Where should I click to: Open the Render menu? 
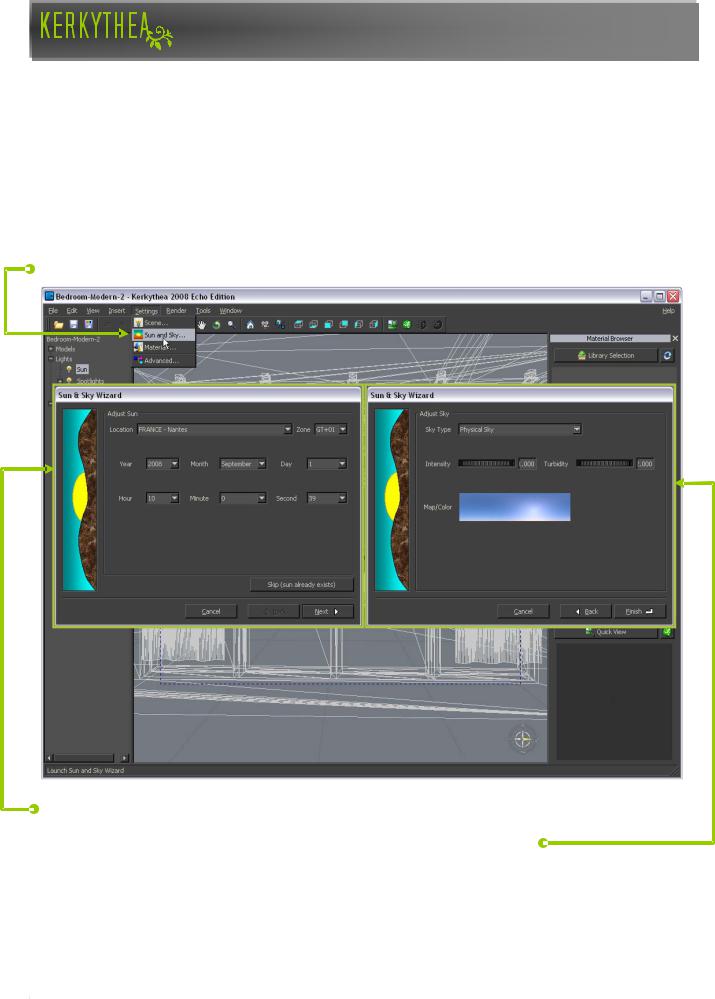click(177, 311)
